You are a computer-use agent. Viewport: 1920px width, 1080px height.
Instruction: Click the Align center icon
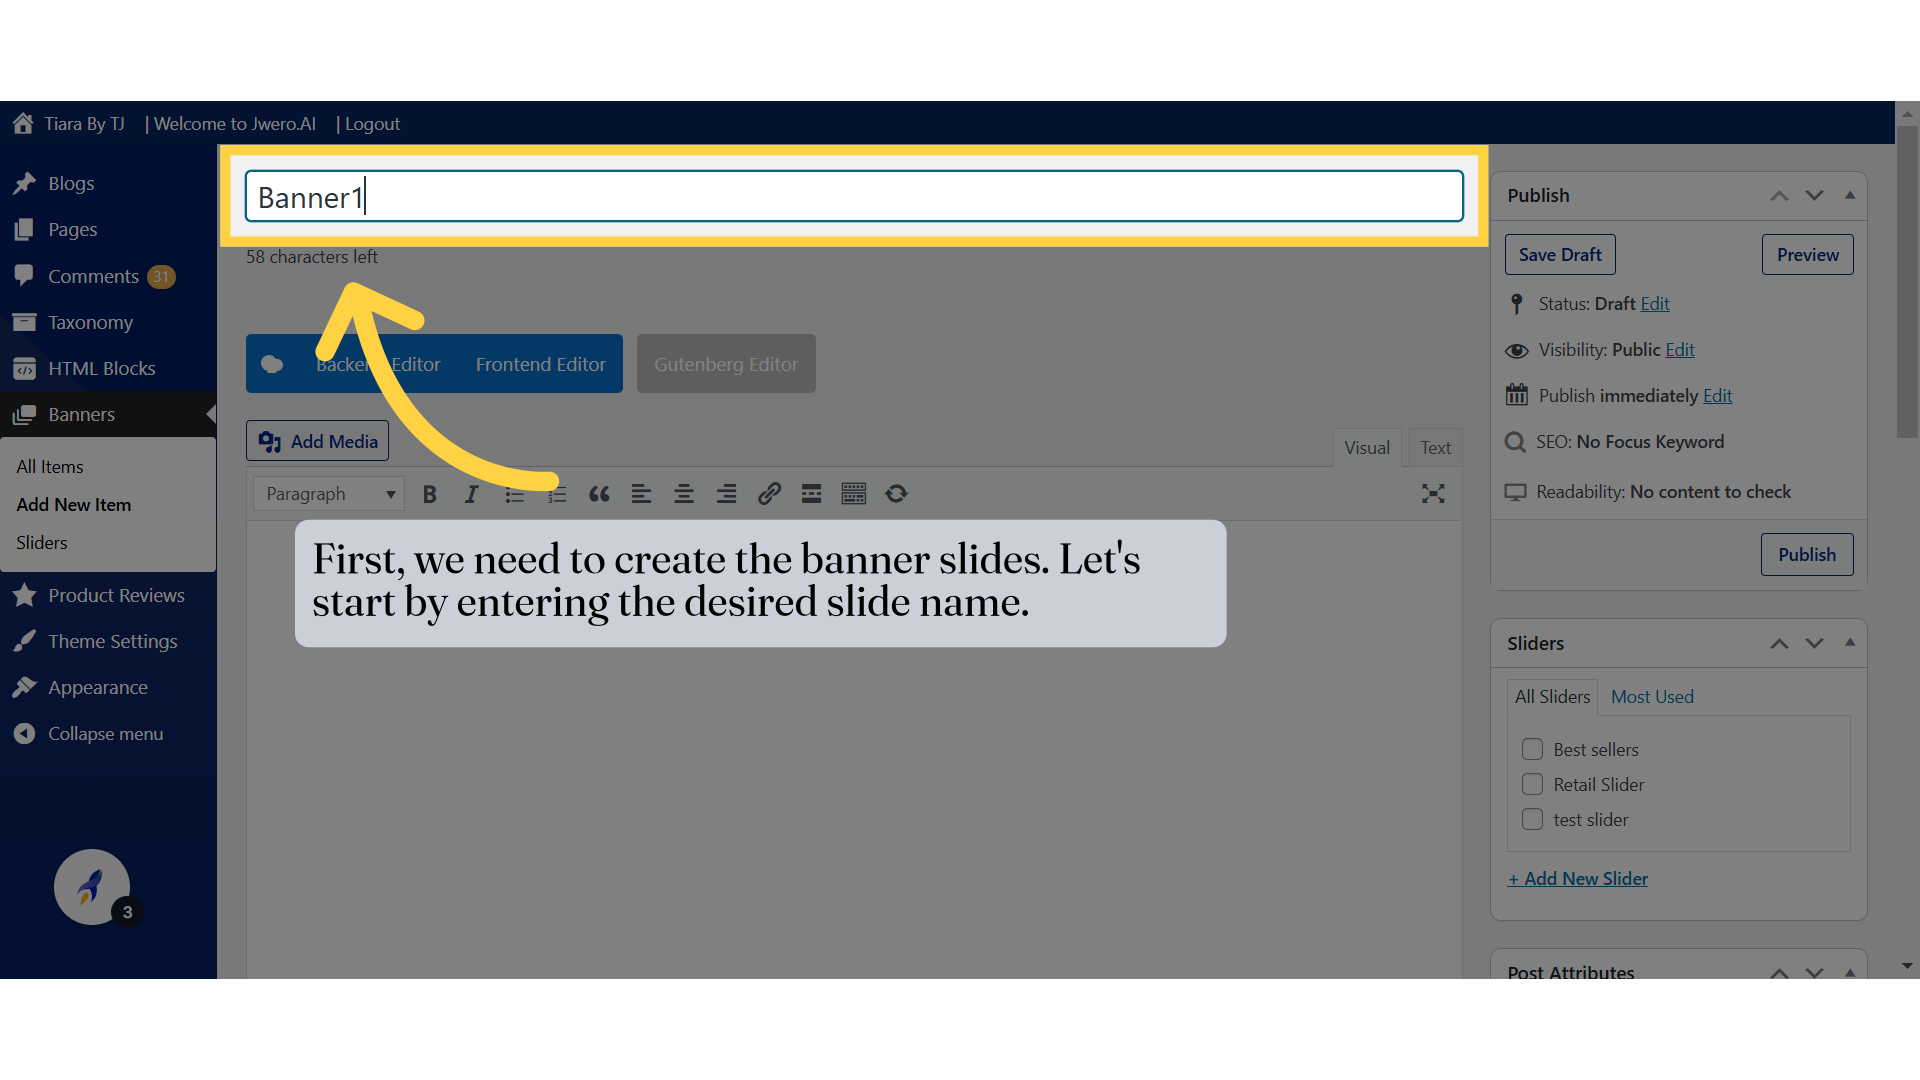[x=683, y=492]
